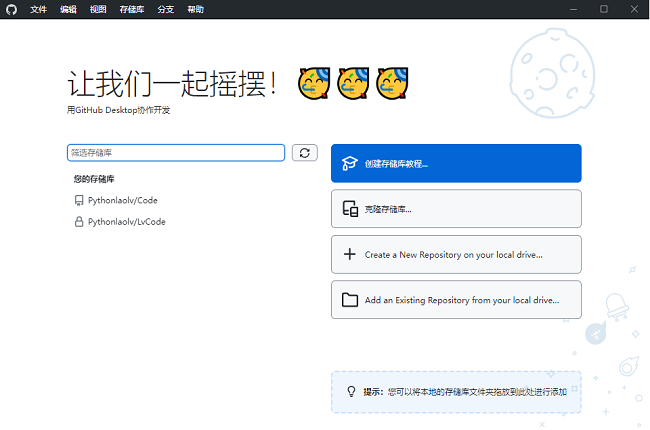Select the Pythonlaolv/Code repository
The image size is (650, 430).
click(122, 200)
